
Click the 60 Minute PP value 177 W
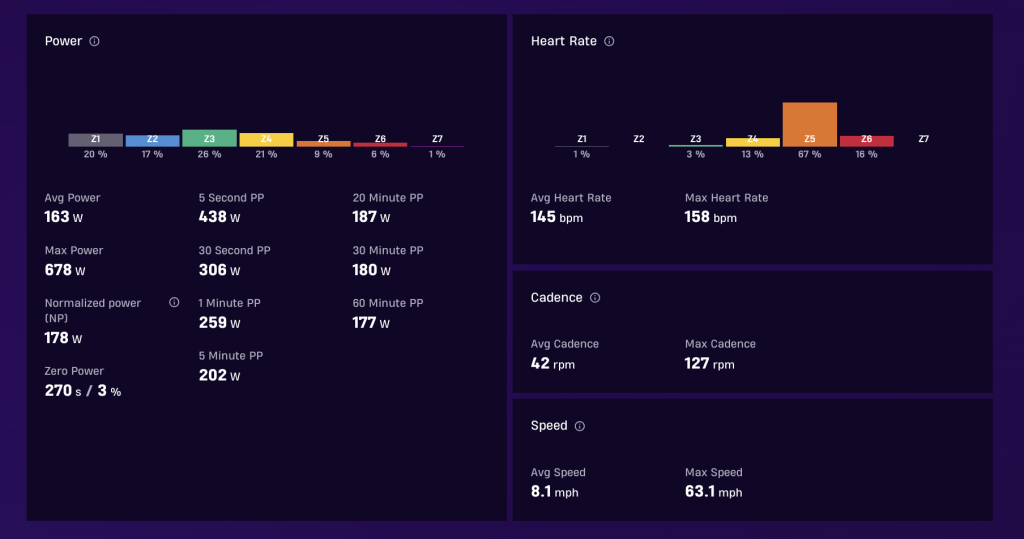pos(371,323)
